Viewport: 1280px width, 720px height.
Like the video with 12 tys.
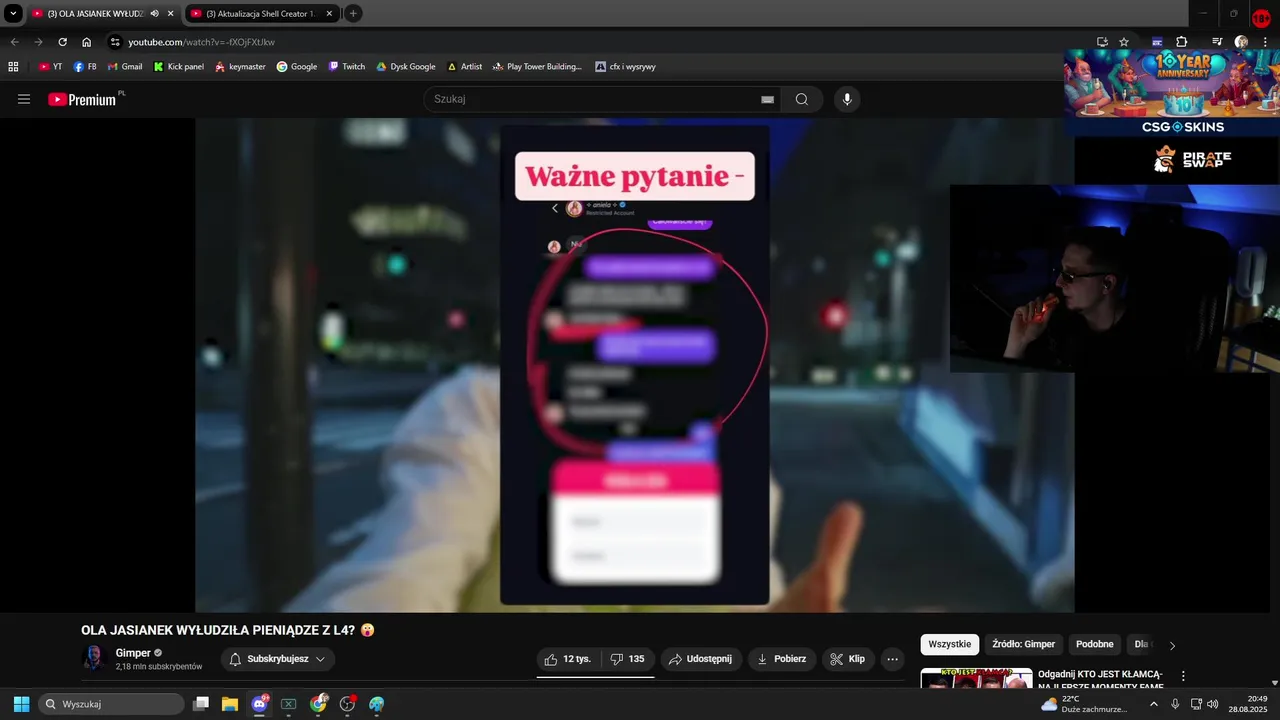568,659
